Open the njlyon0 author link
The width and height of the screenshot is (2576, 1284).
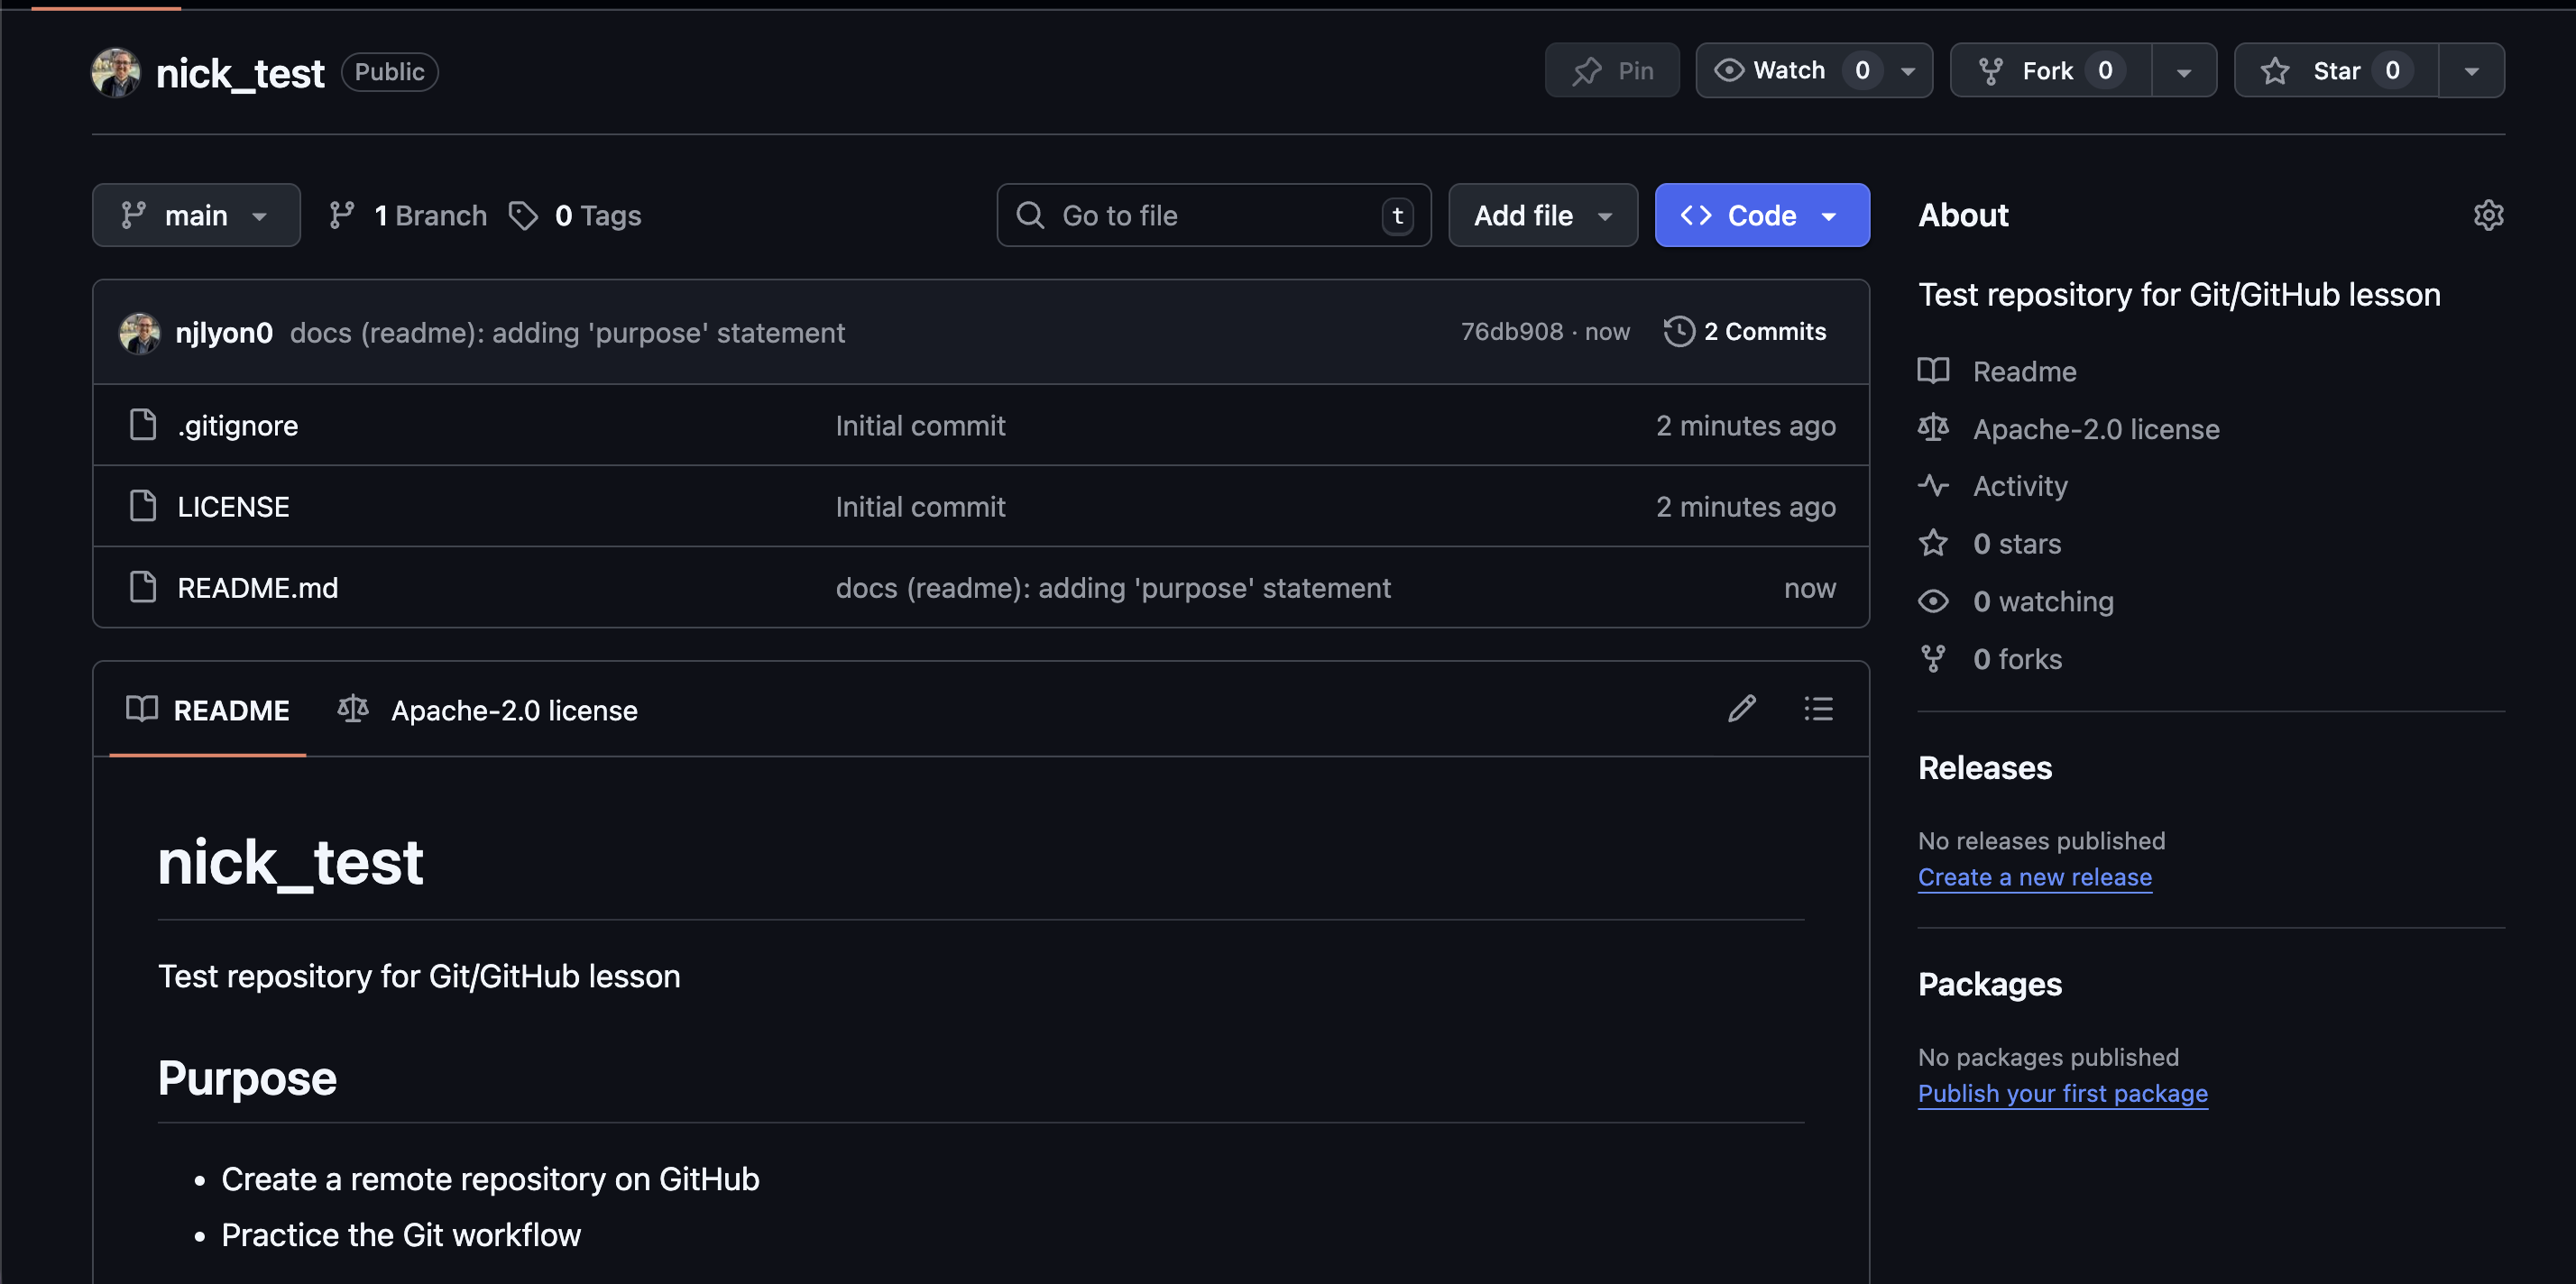(x=224, y=332)
